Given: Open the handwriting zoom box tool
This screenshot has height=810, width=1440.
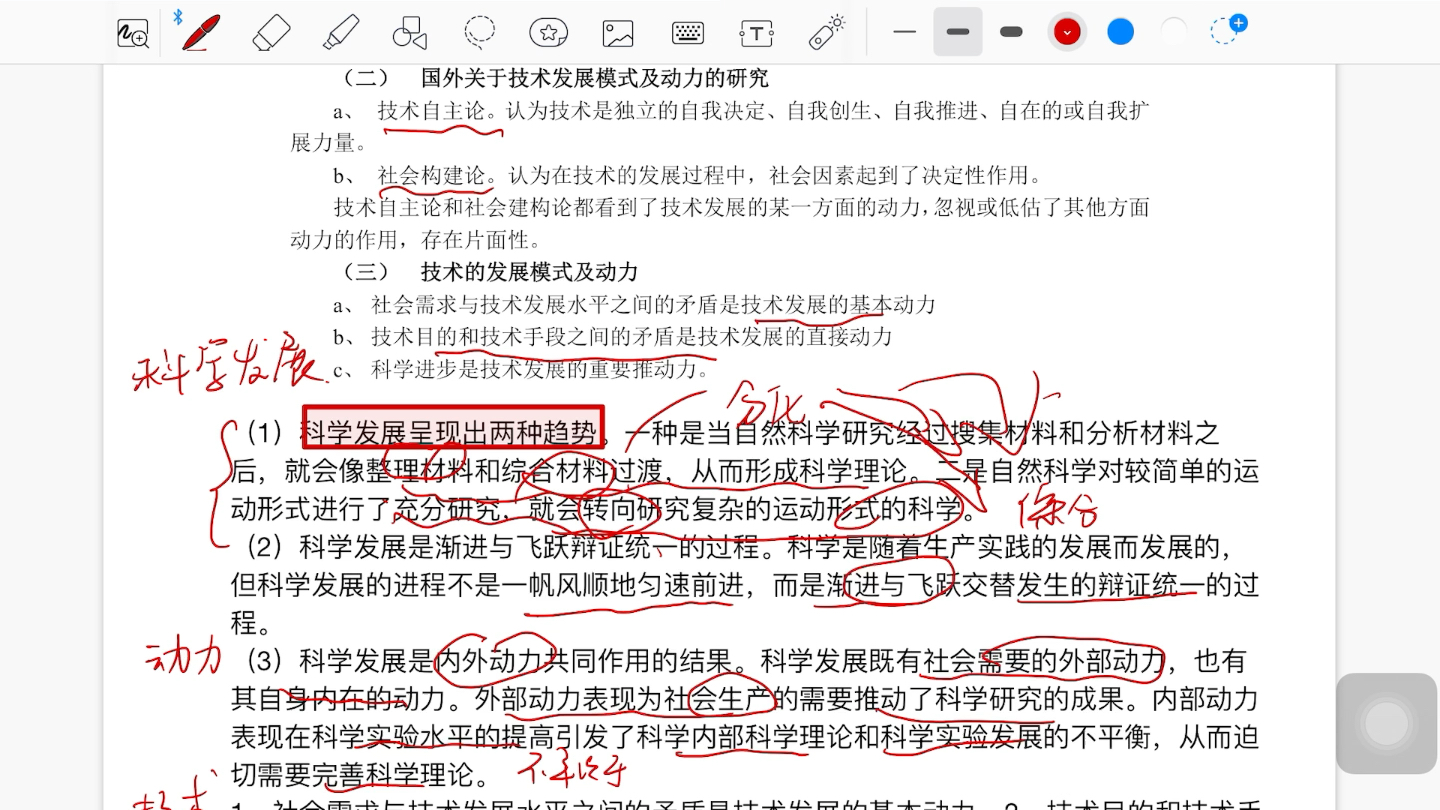Looking at the screenshot, I should pyautogui.click(x=132, y=33).
